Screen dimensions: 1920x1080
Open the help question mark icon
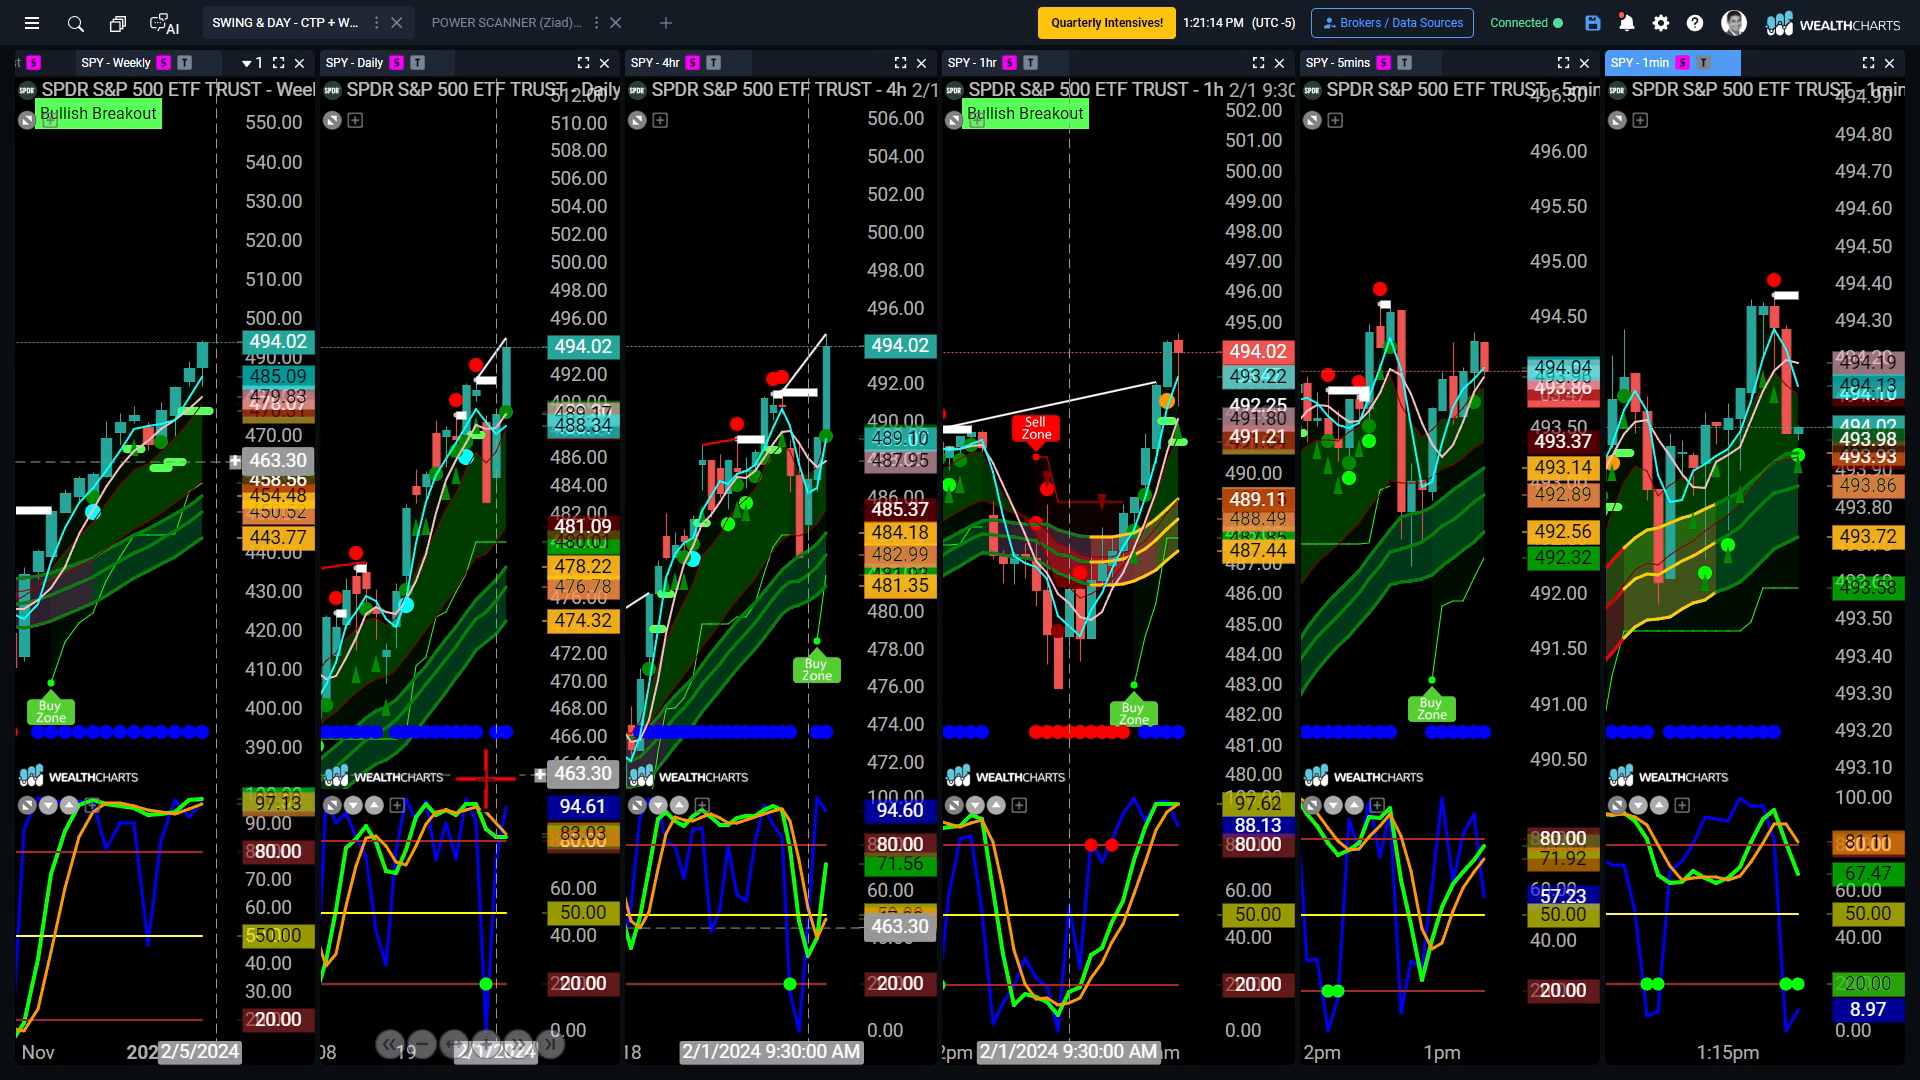click(1695, 23)
